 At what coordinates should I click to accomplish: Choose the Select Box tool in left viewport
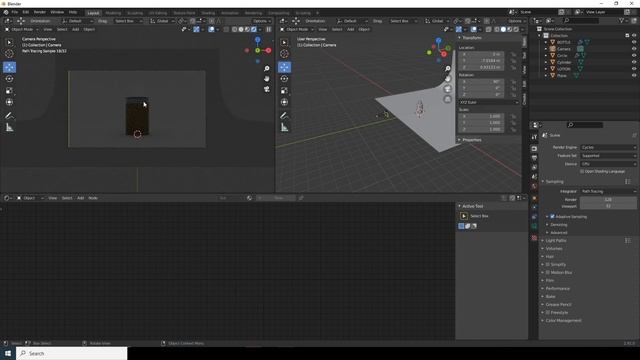(x=9, y=42)
